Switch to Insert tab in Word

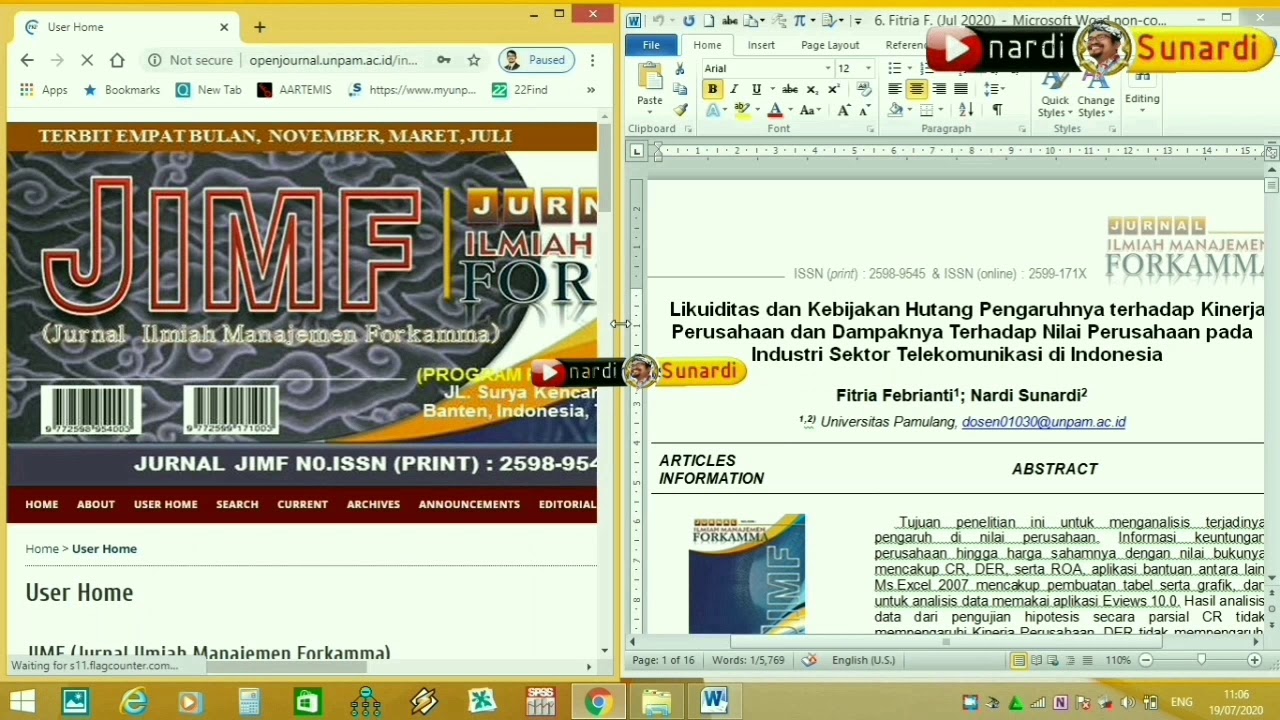pyautogui.click(x=761, y=45)
